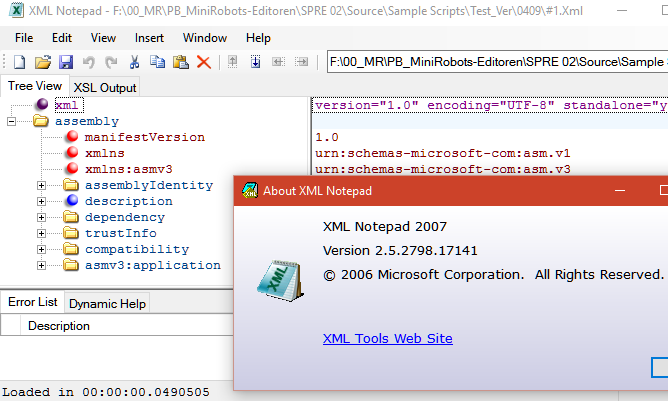Select the assembly node label
Screen dimensions: 668x401
[87, 121]
